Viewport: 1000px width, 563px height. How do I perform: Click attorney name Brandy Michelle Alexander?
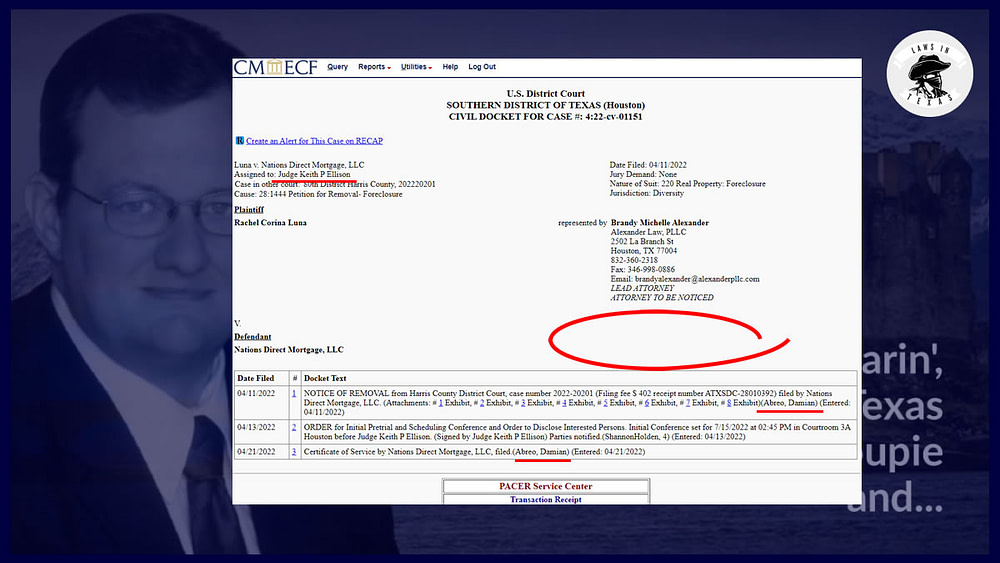tap(660, 223)
